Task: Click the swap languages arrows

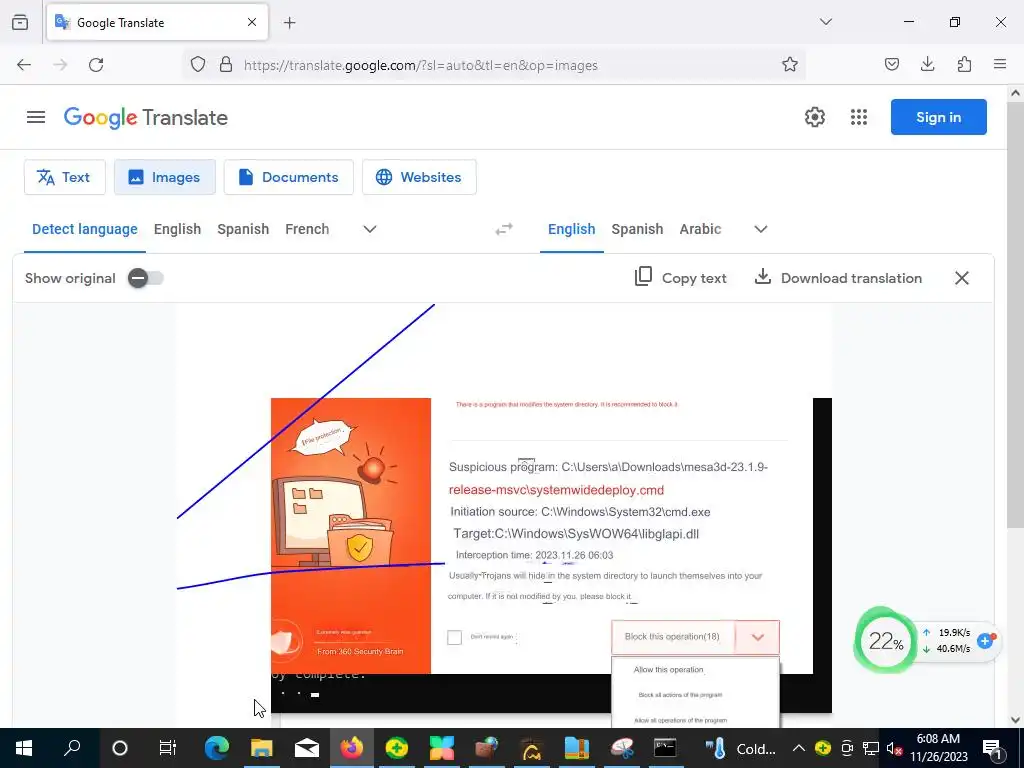Action: (504, 229)
